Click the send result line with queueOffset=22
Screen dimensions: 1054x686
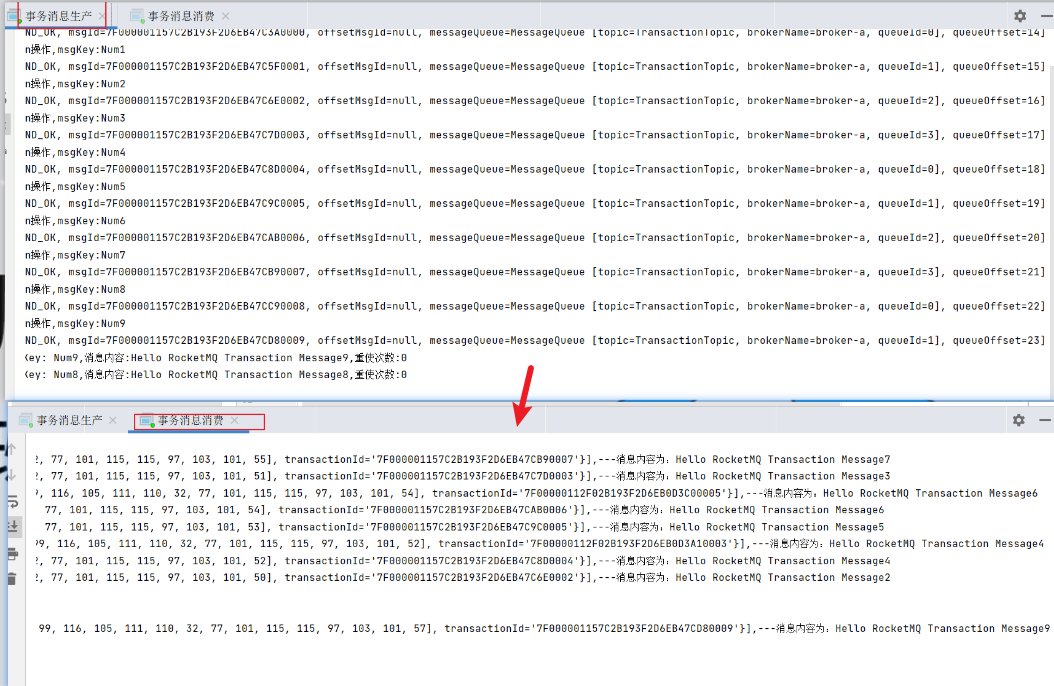pyautogui.click(x=536, y=306)
